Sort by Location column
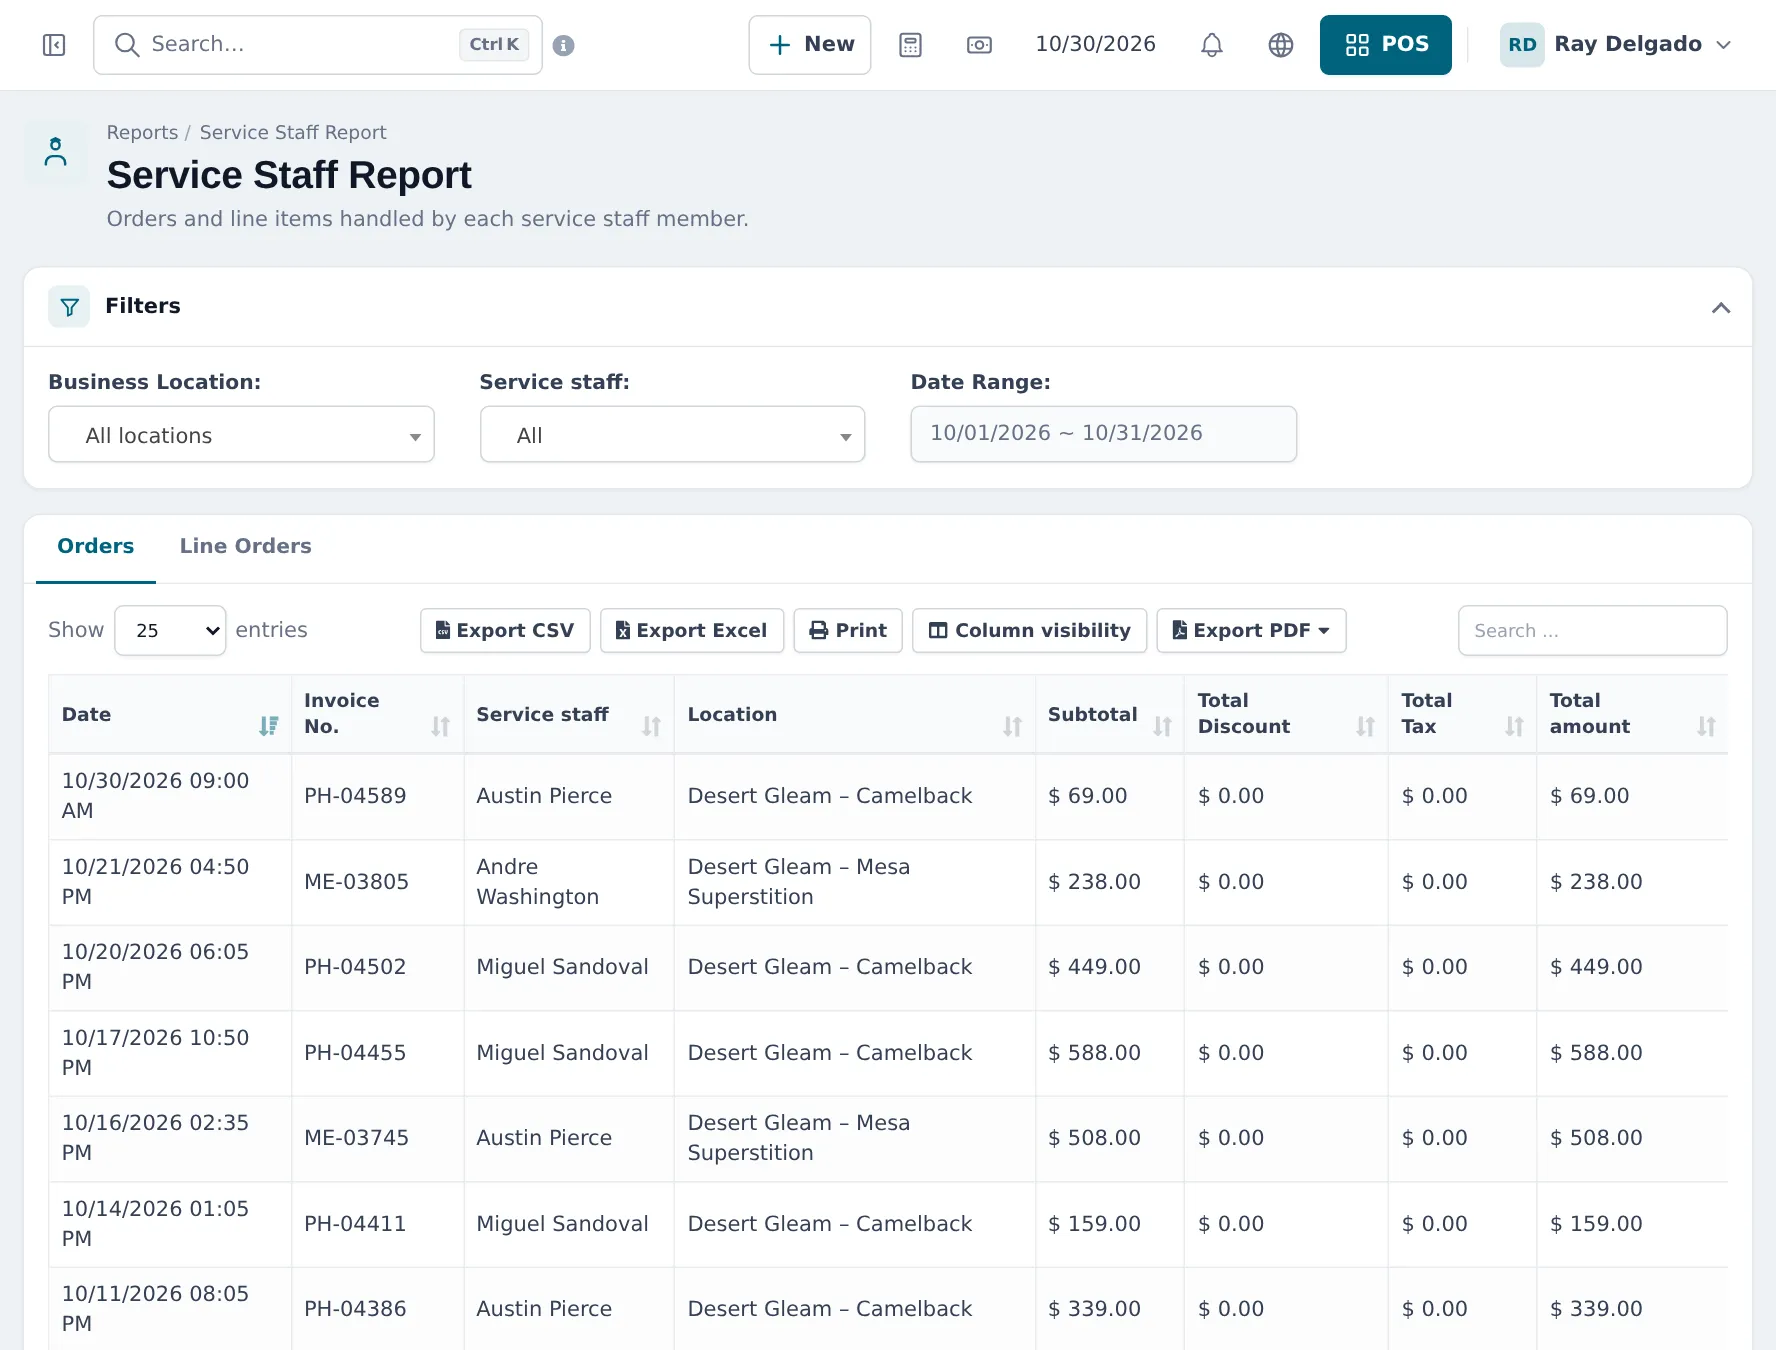Image resolution: width=1776 pixels, height=1350 pixels. [x=854, y=714]
